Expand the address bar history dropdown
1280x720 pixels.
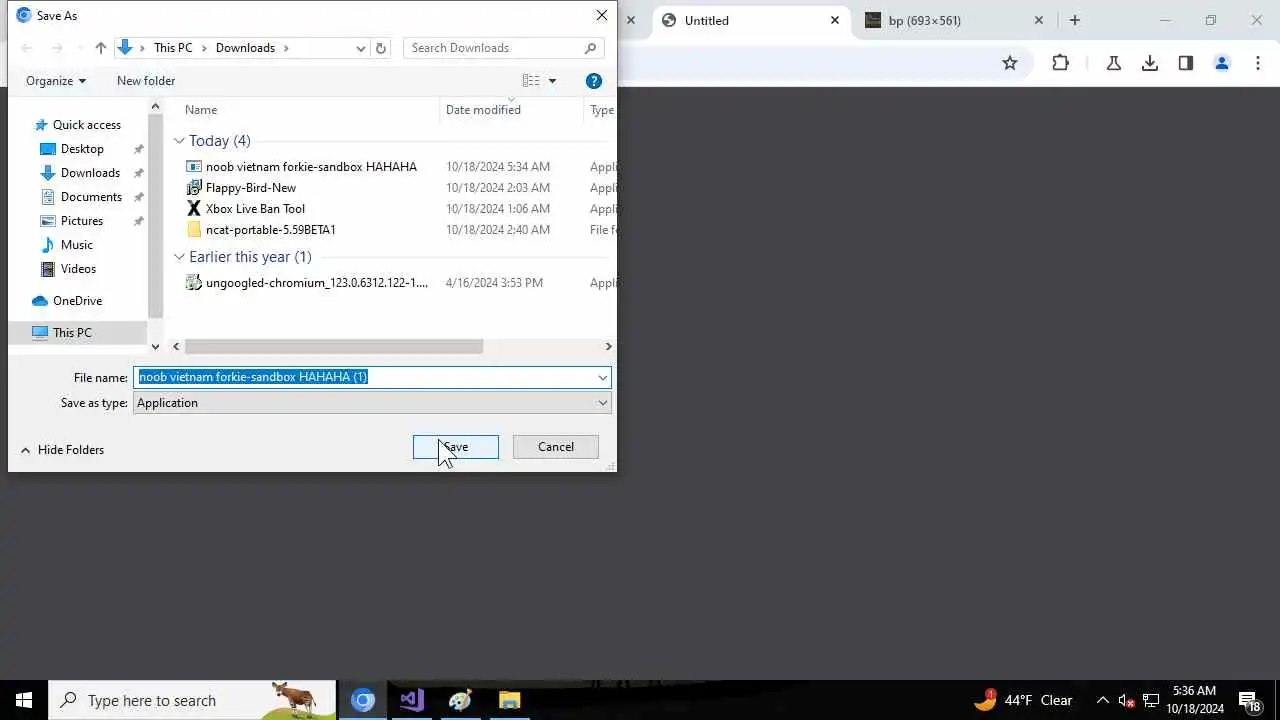coord(361,48)
